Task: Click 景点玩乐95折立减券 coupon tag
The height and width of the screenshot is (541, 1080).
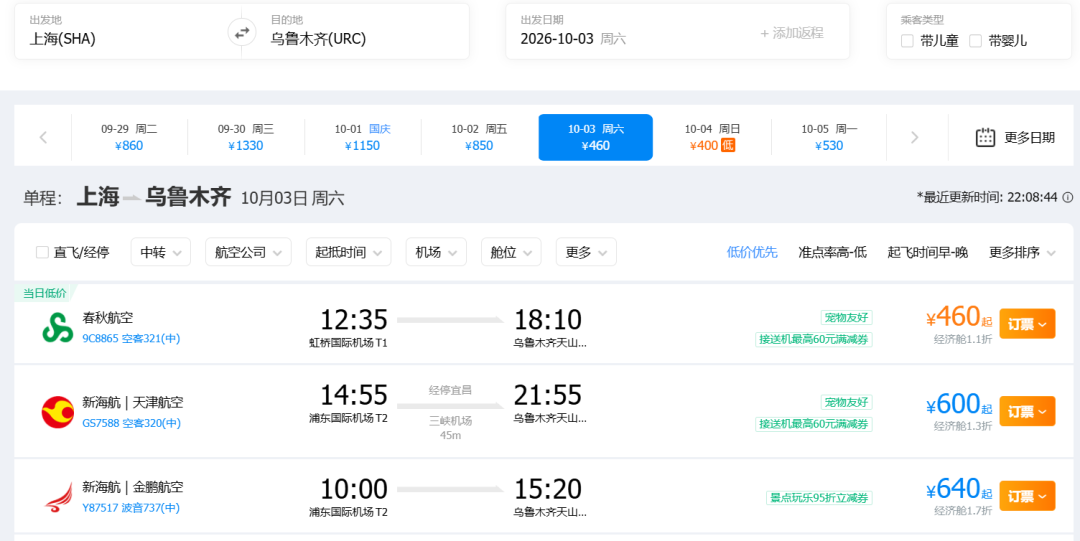Action: point(819,498)
